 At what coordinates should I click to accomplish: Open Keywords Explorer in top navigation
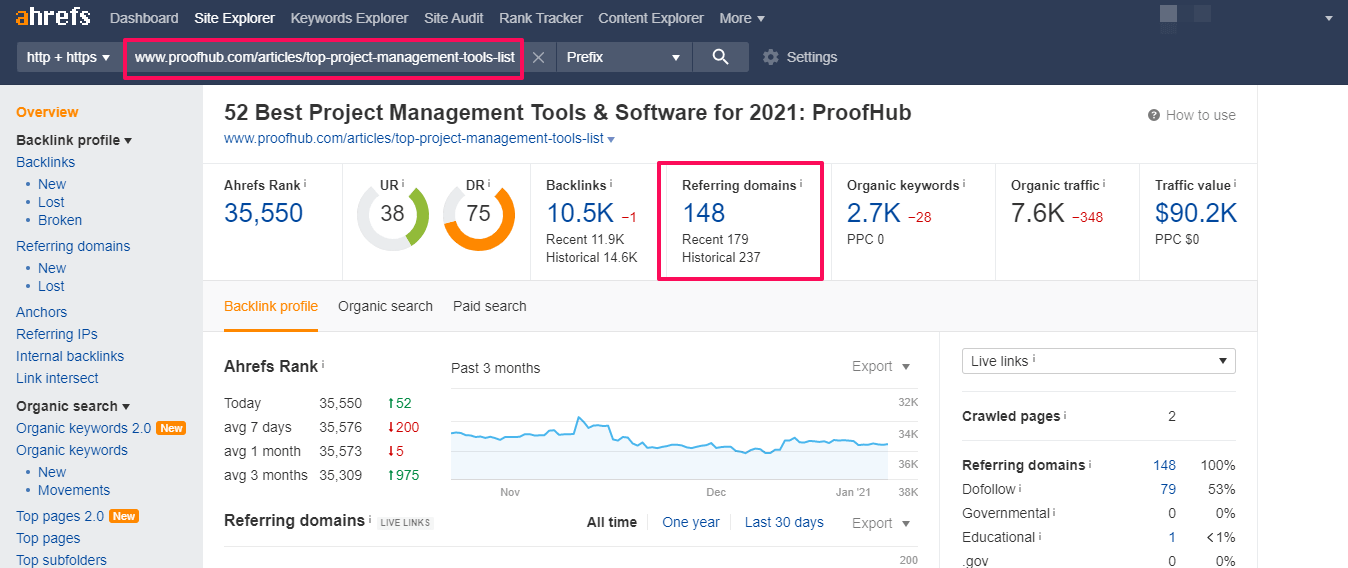pyautogui.click(x=349, y=18)
